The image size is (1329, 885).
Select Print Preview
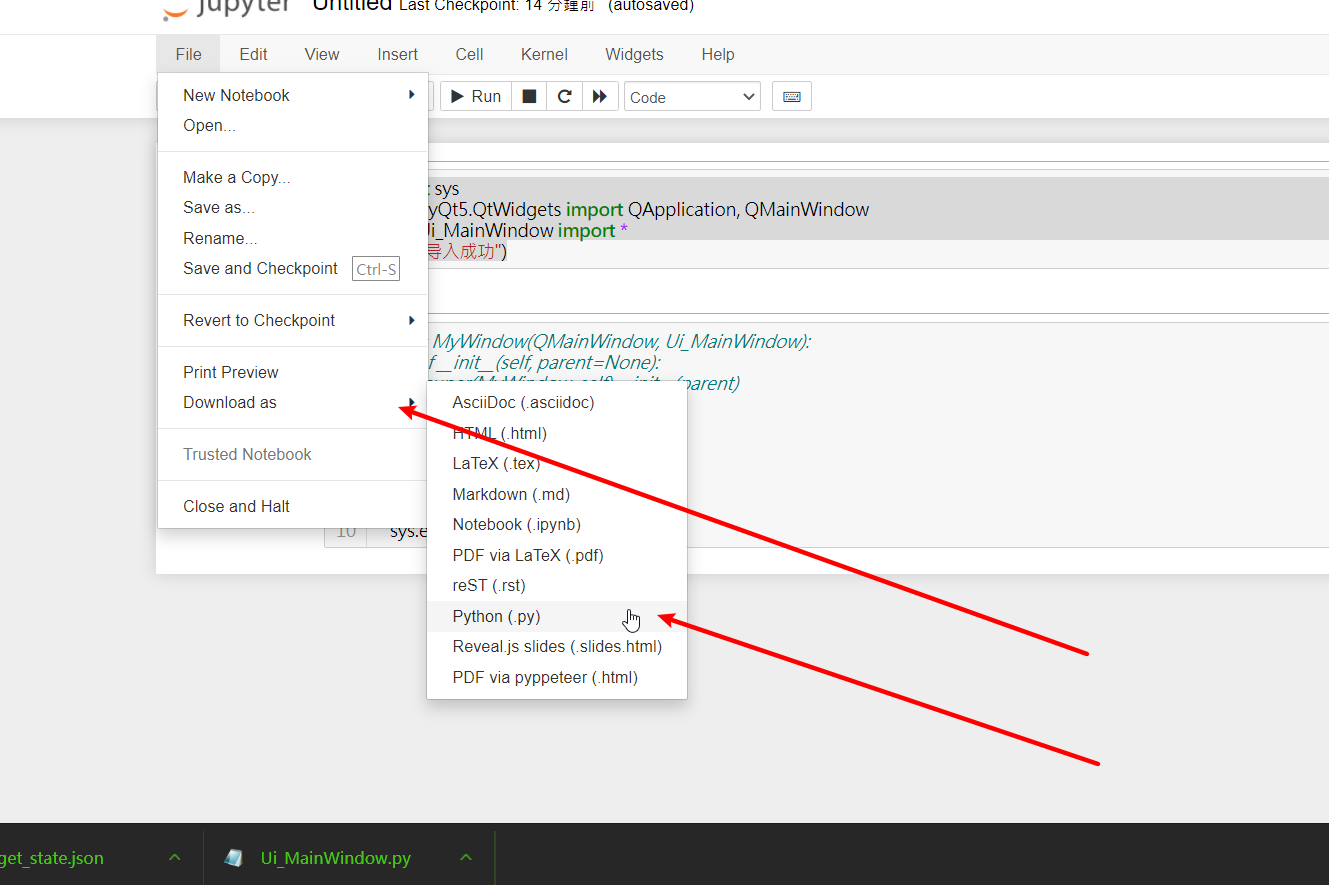(x=292, y=372)
